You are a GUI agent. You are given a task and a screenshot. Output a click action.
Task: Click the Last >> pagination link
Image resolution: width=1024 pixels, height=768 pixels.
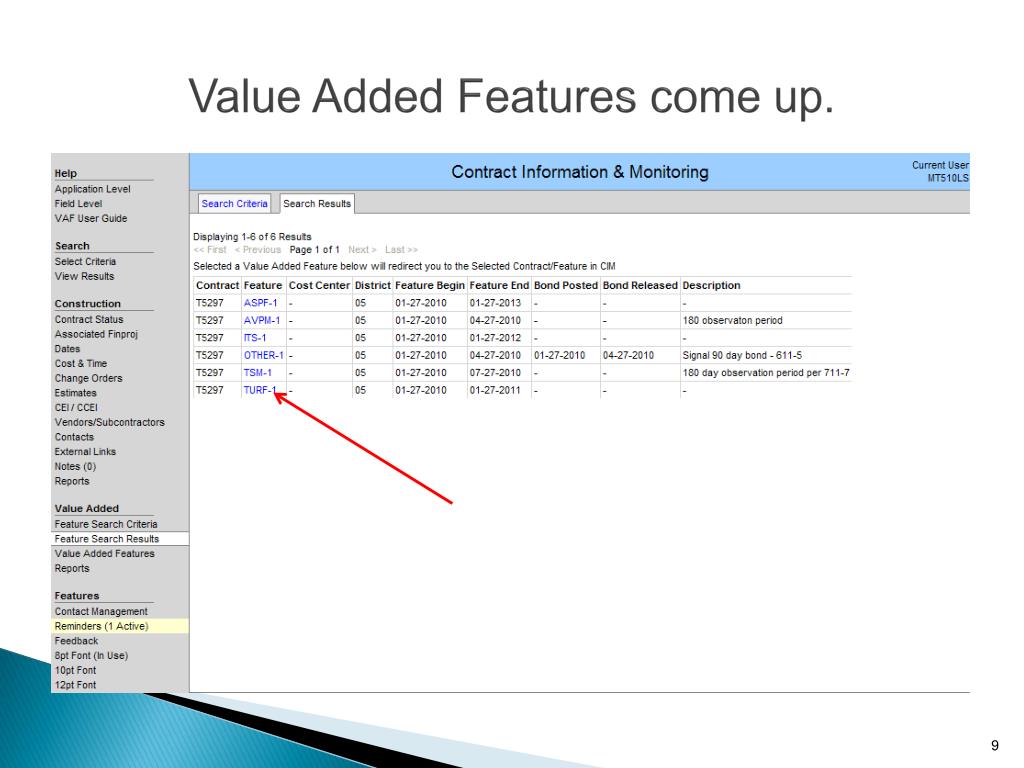point(402,250)
